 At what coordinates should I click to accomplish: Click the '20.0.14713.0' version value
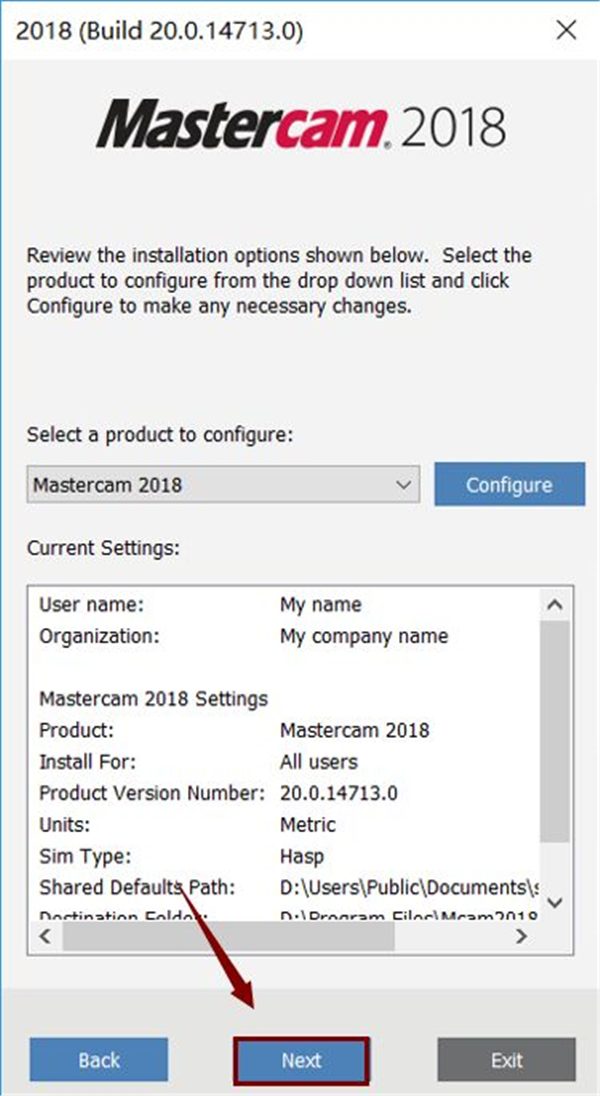pos(338,793)
